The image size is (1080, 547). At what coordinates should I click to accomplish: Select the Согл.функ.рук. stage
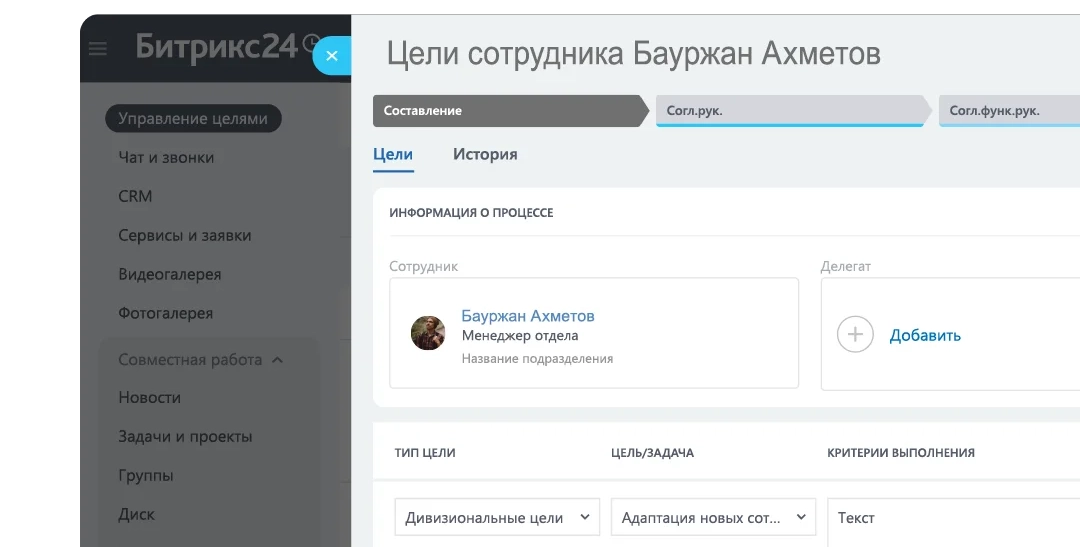pos(1009,111)
